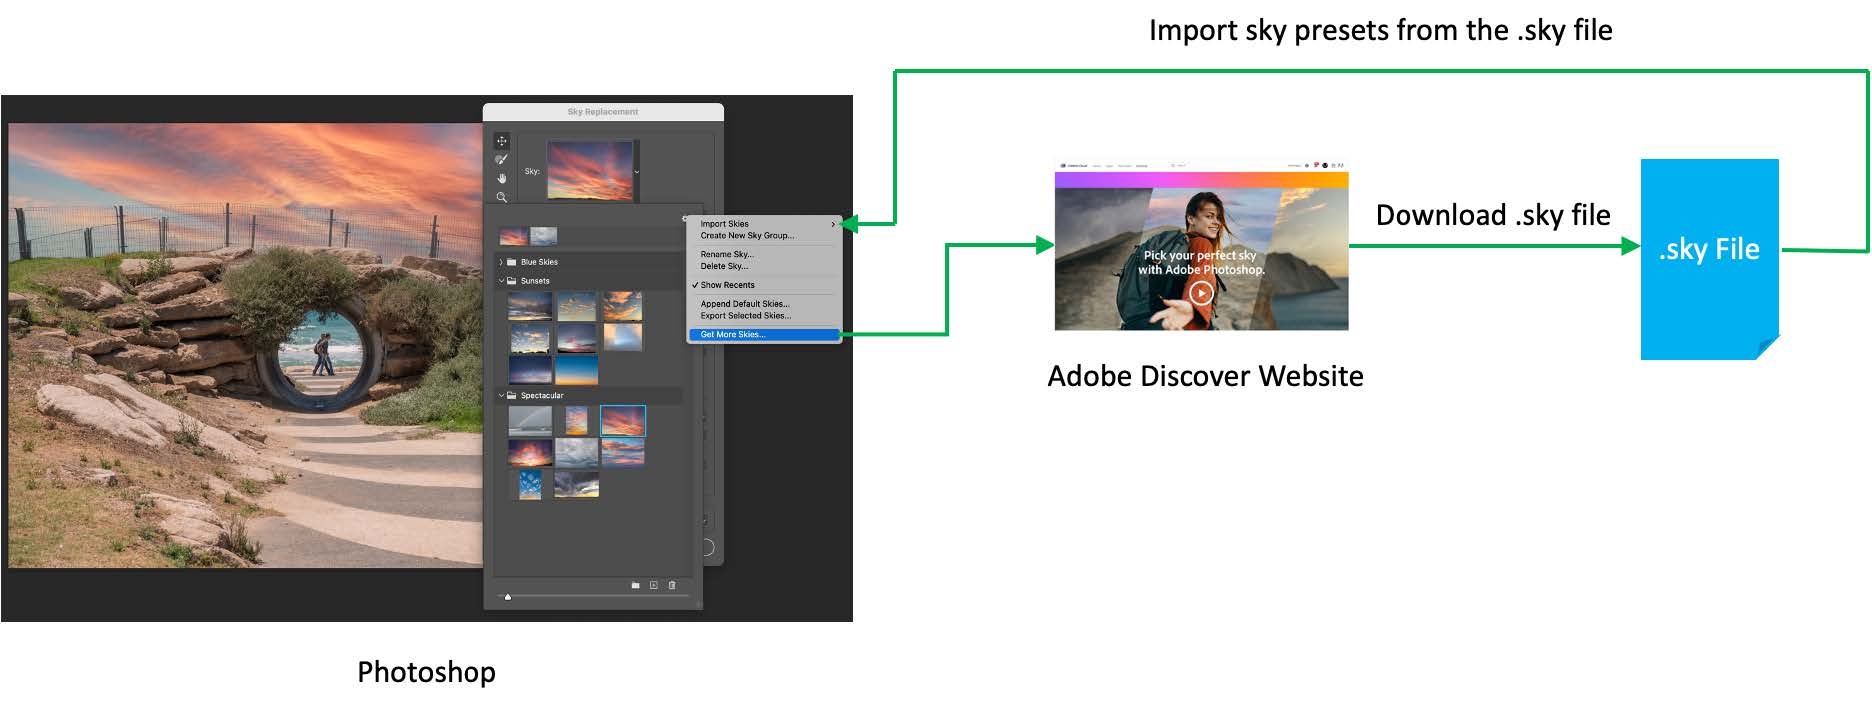Choose Get More Skies menu item
1872x710 pixels.
(x=733, y=335)
